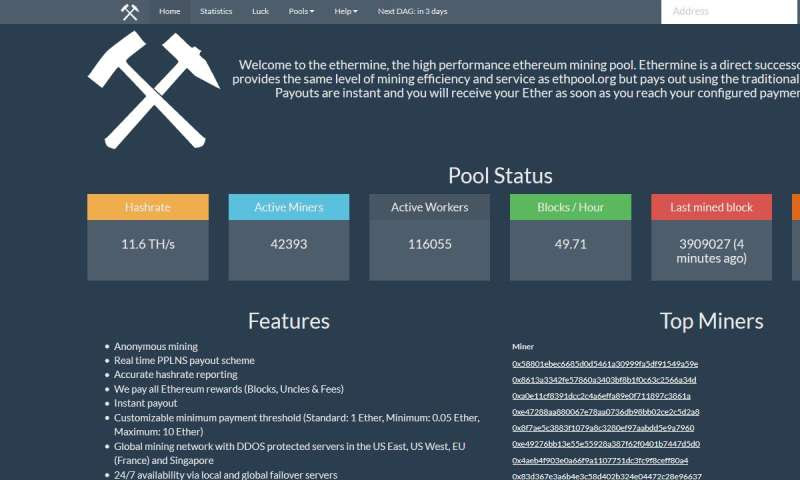
Task: Click '24/7 availability' feature item
Action: tap(226, 474)
